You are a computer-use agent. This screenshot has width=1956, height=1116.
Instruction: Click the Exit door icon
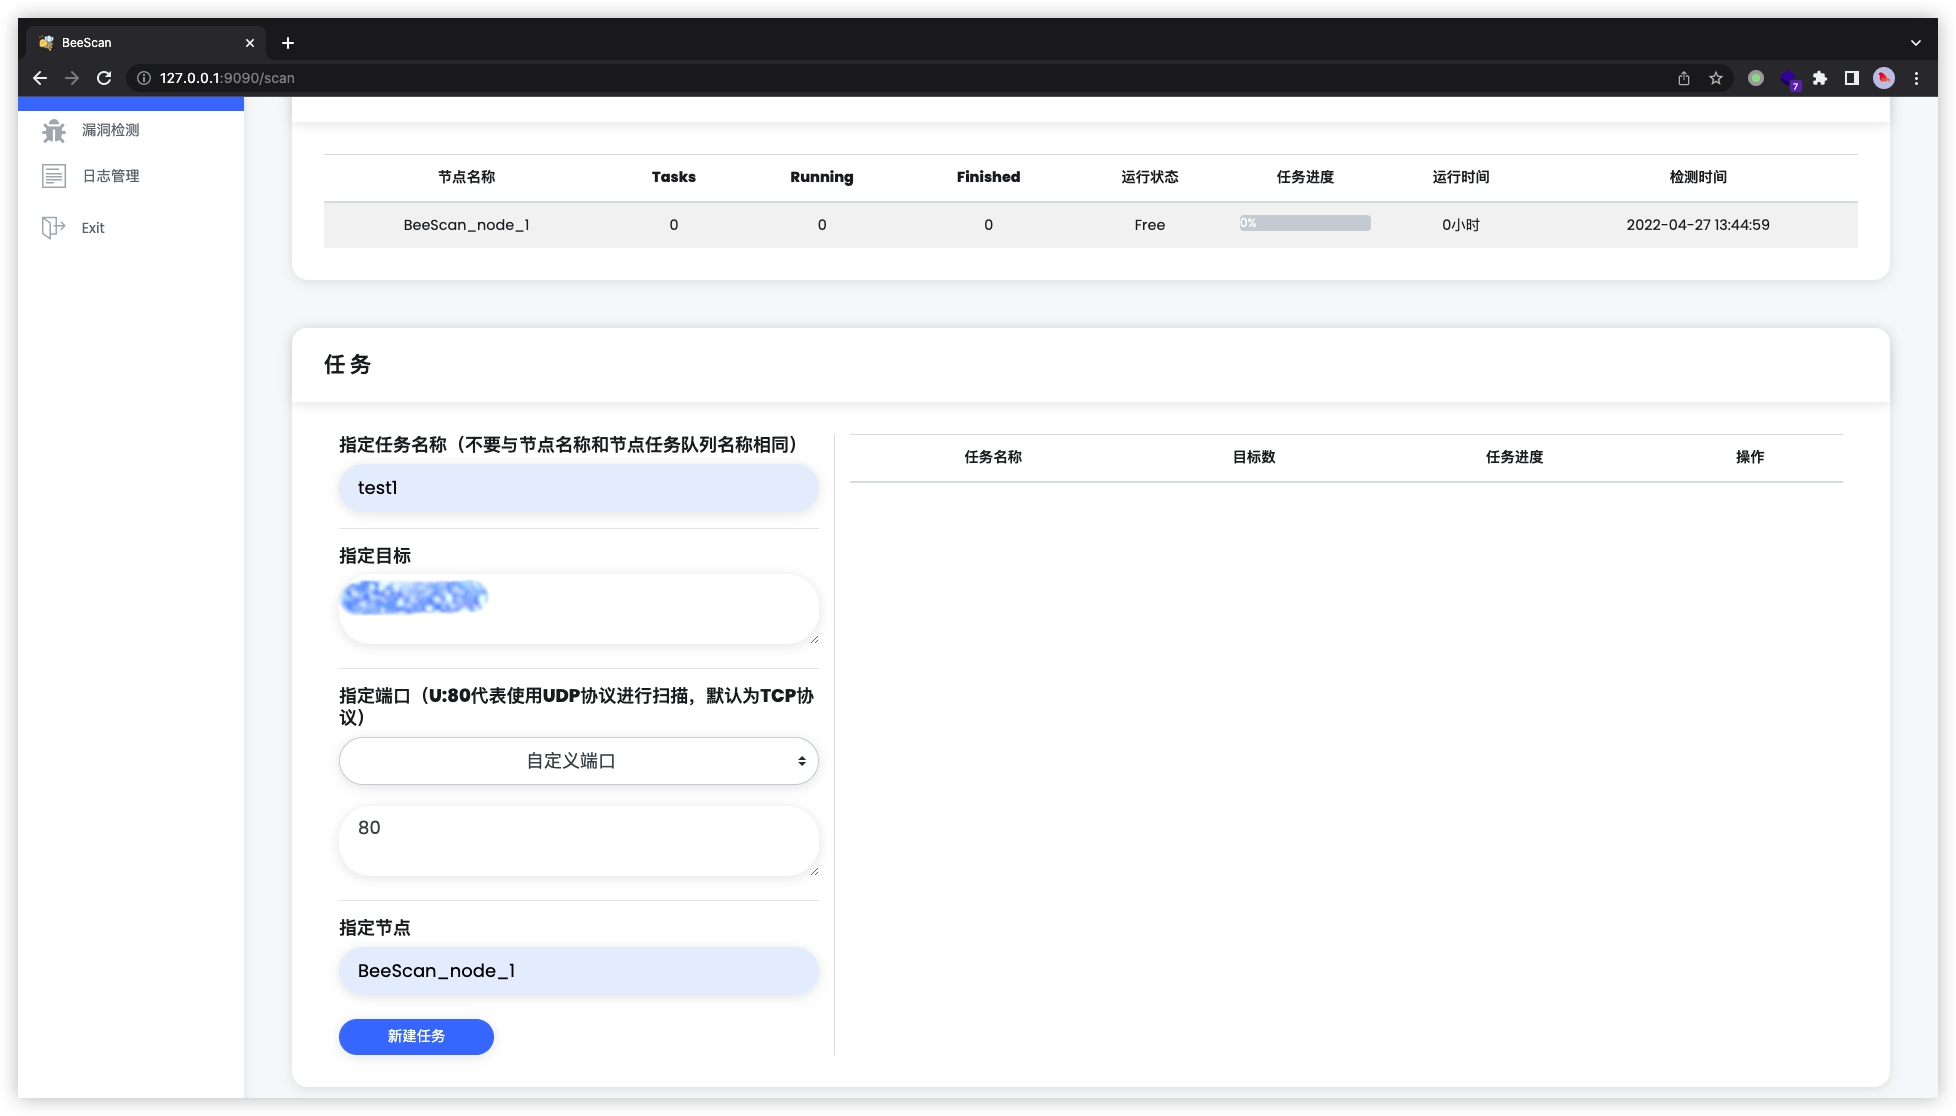pos(53,228)
